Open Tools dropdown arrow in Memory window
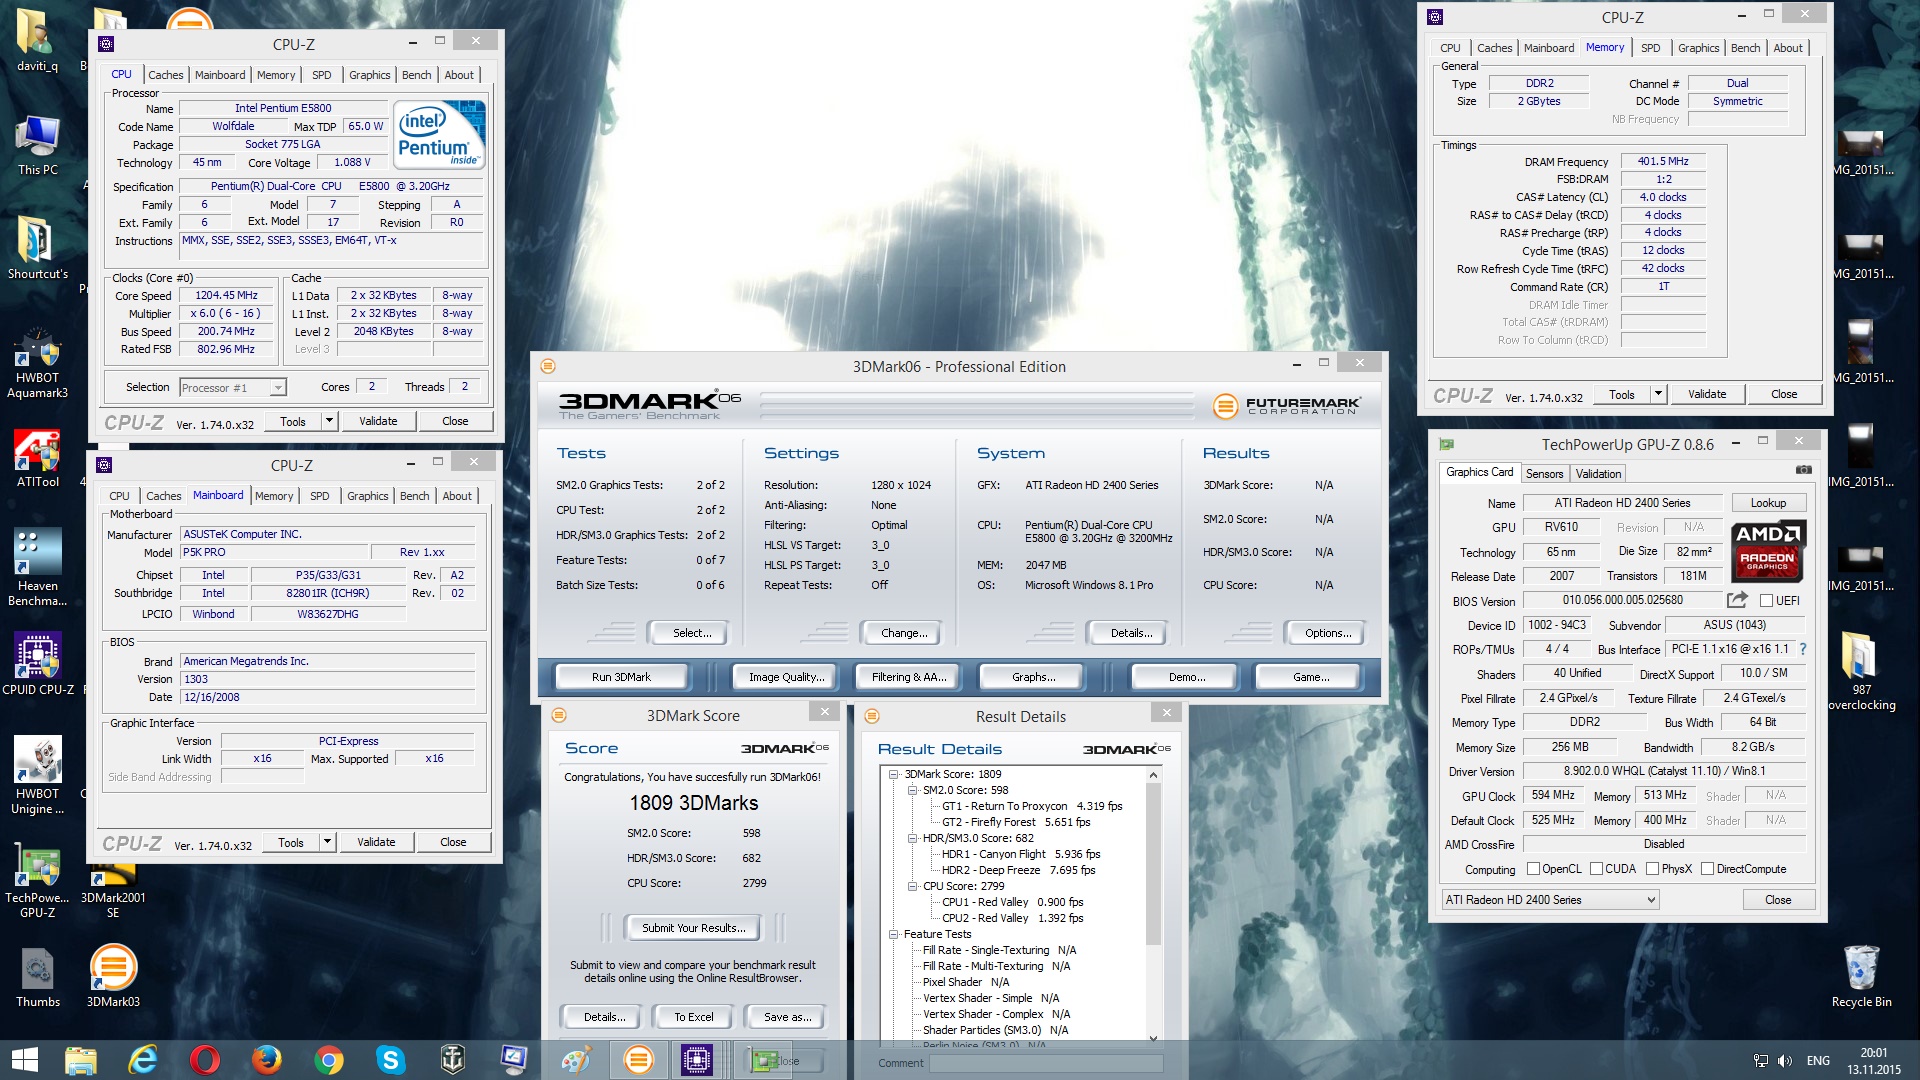This screenshot has height=1080, width=1920. (1657, 394)
